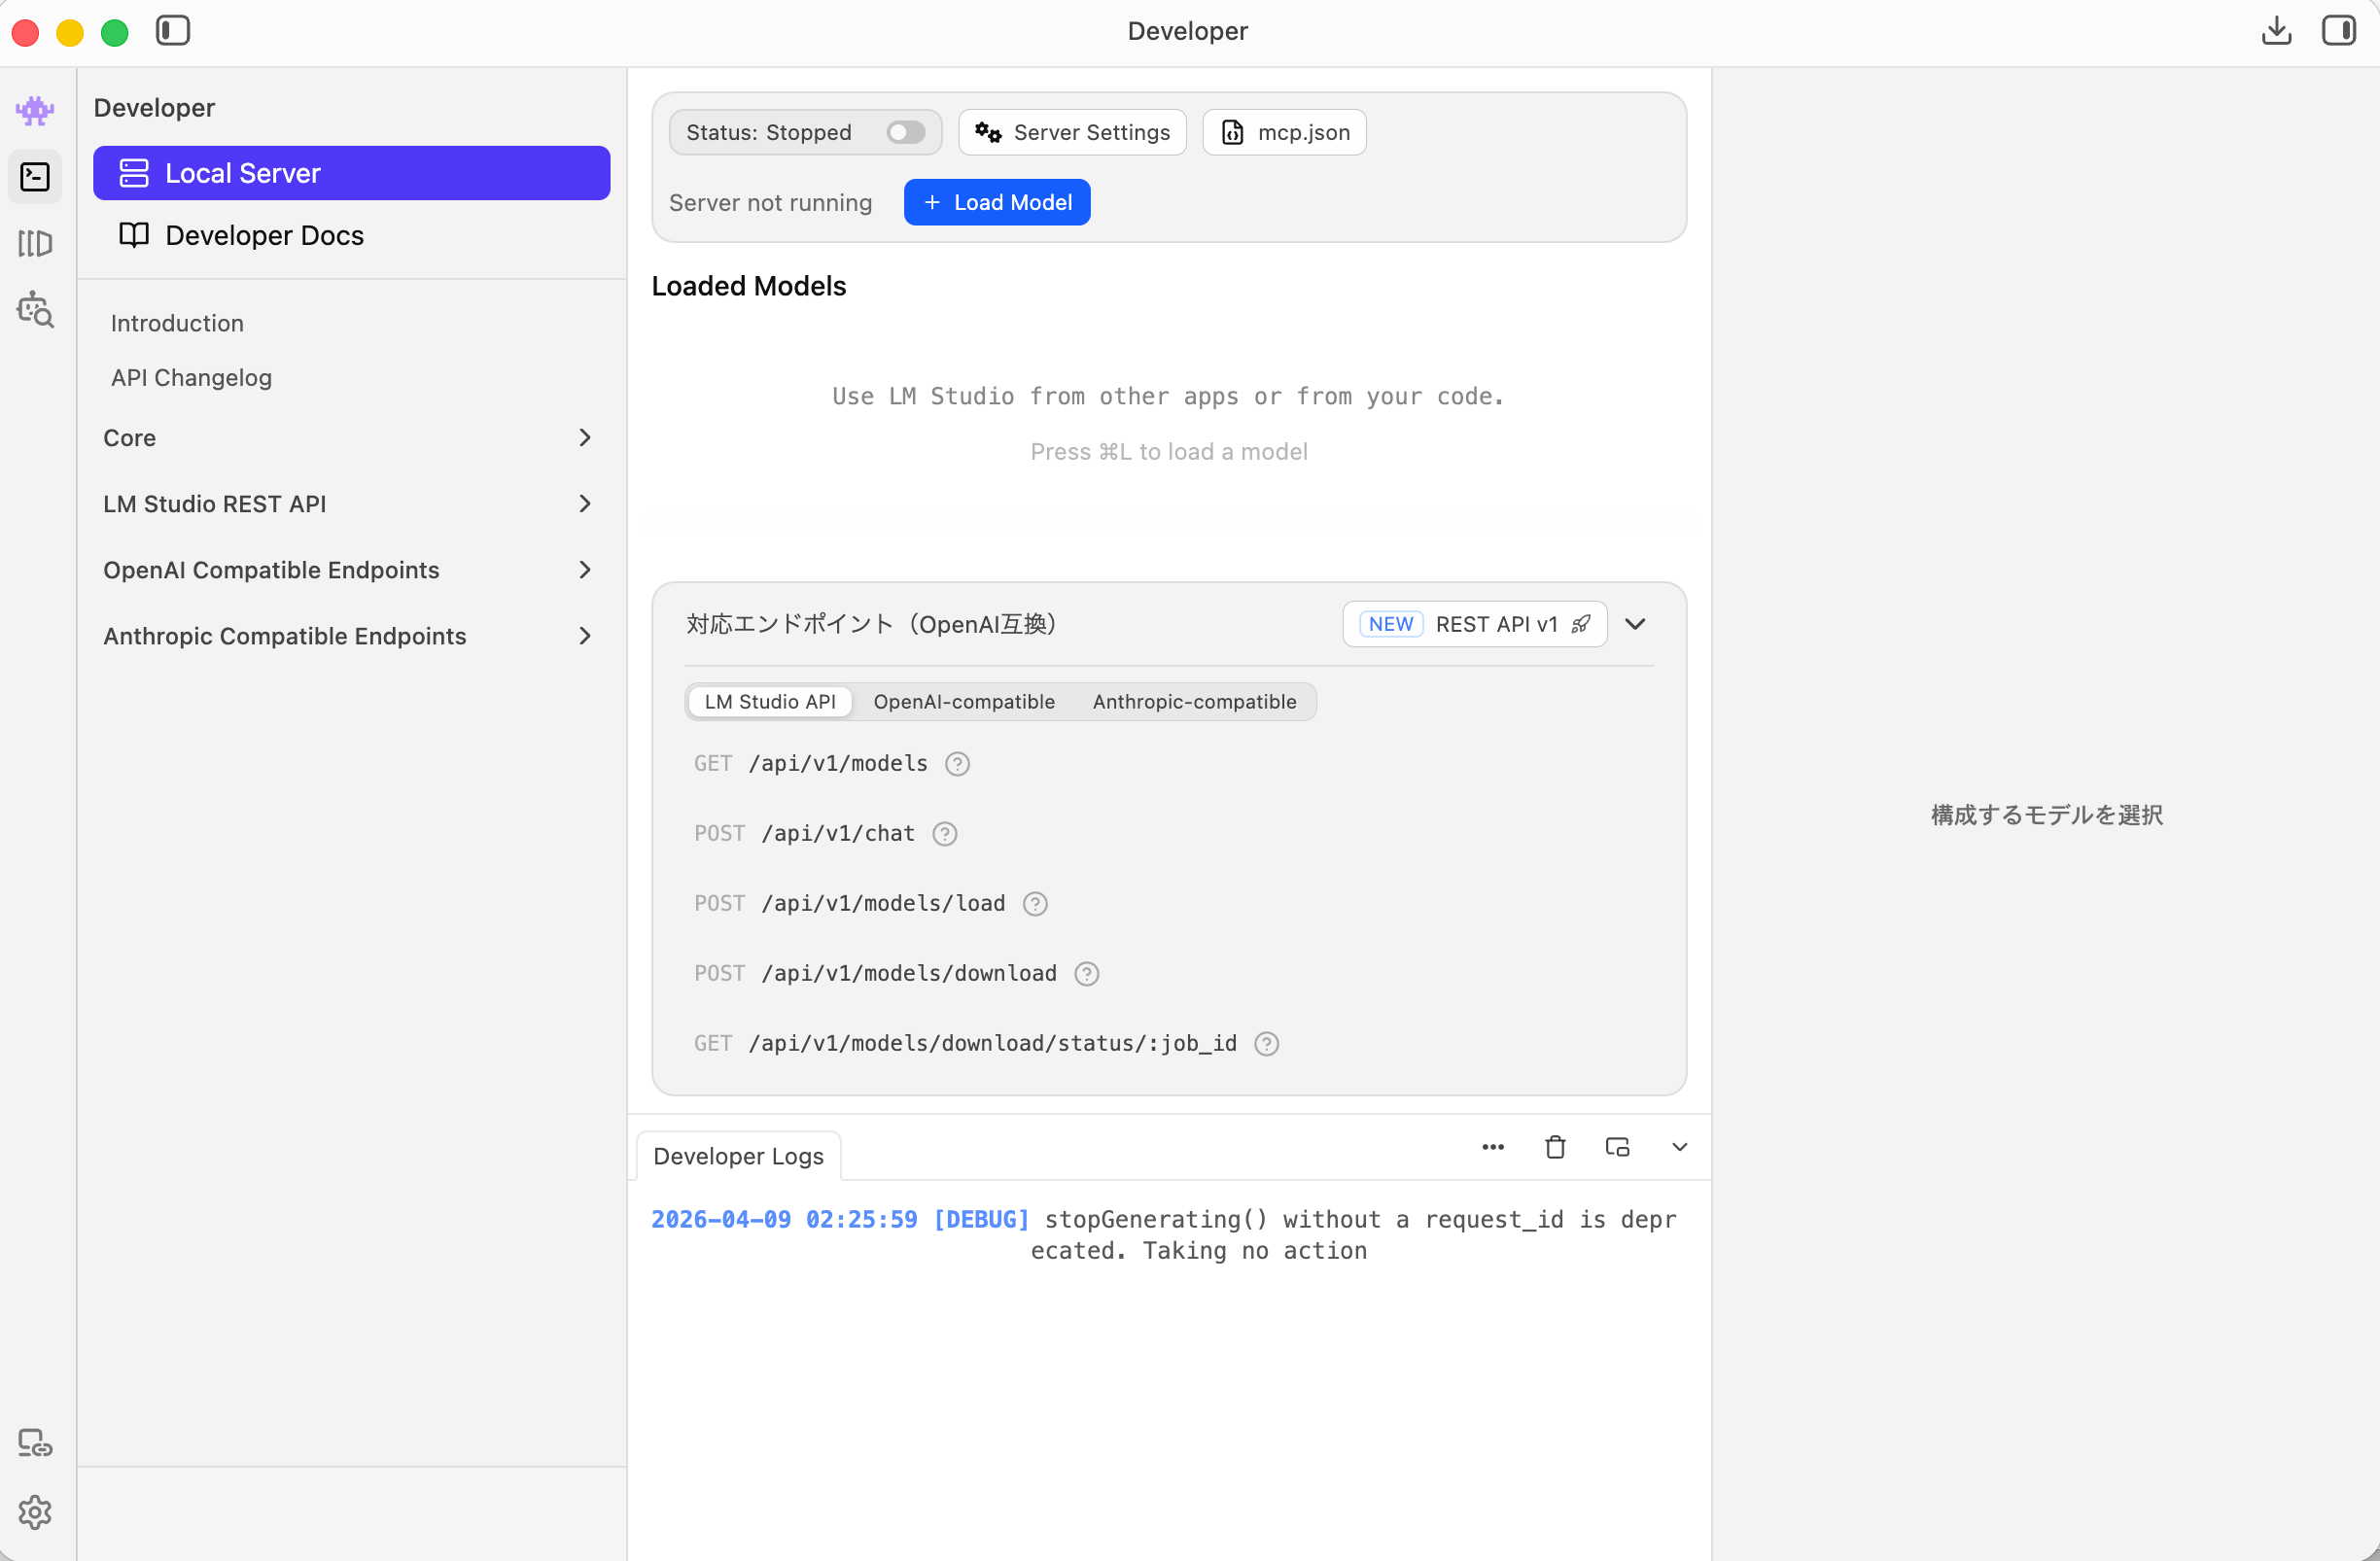Click the trash icon to clear Developer Logs

(x=1555, y=1147)
